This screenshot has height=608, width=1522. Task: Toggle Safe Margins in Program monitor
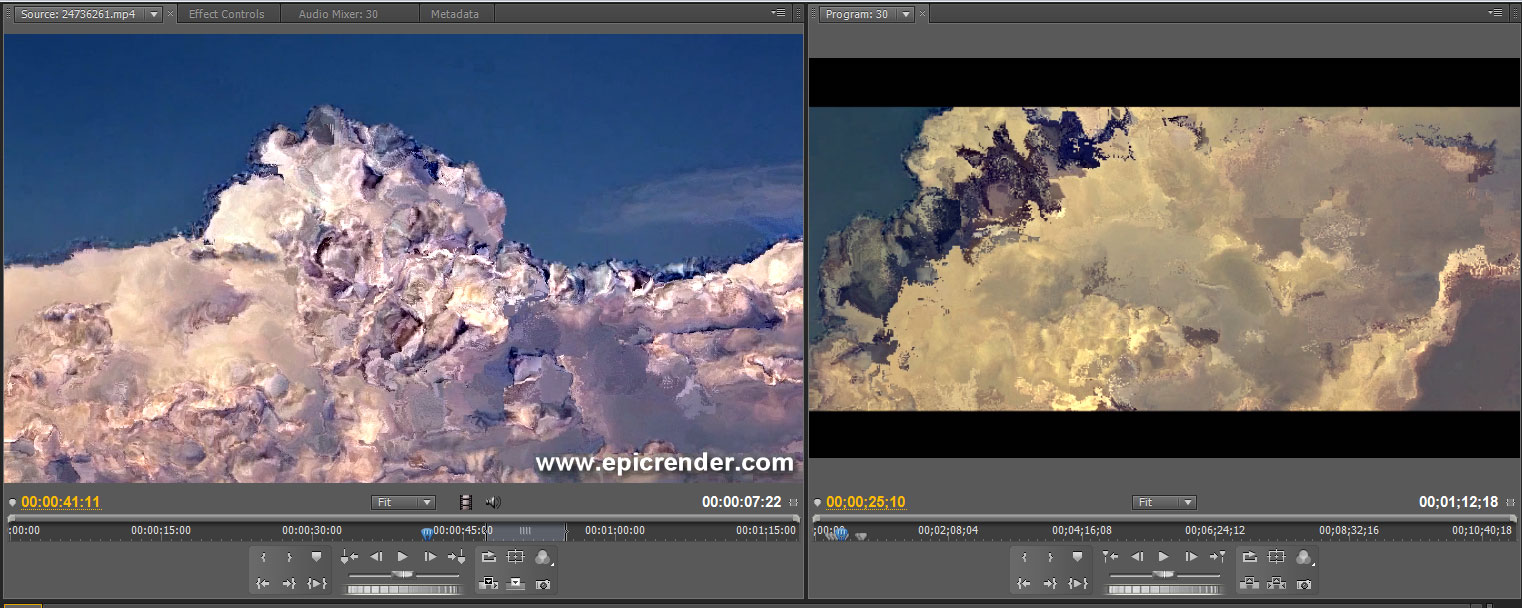point(1277,557)
